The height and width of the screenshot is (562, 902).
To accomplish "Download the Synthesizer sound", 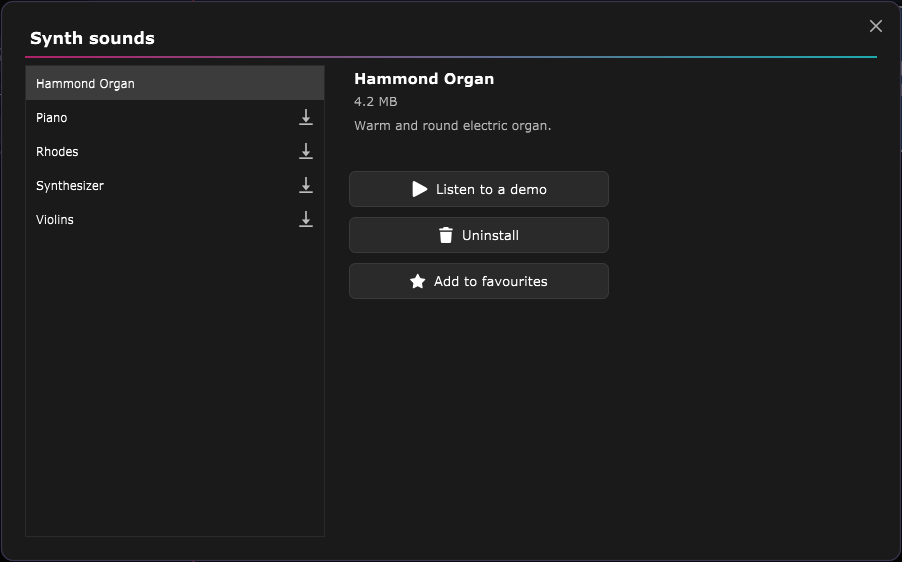I will (305, 185).
